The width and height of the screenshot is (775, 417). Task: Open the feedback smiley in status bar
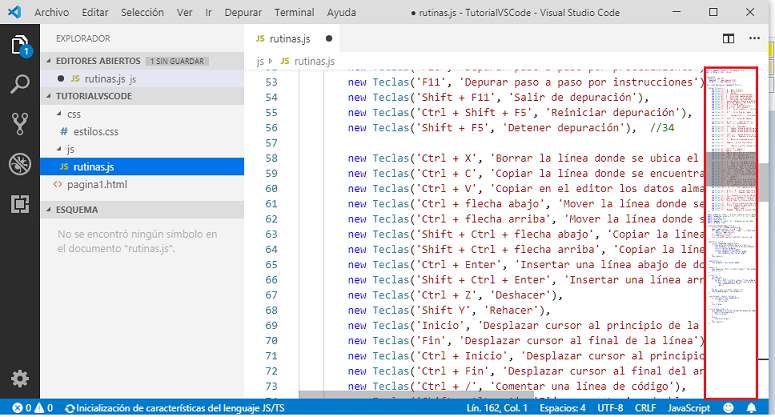click(x=728, y=408)
